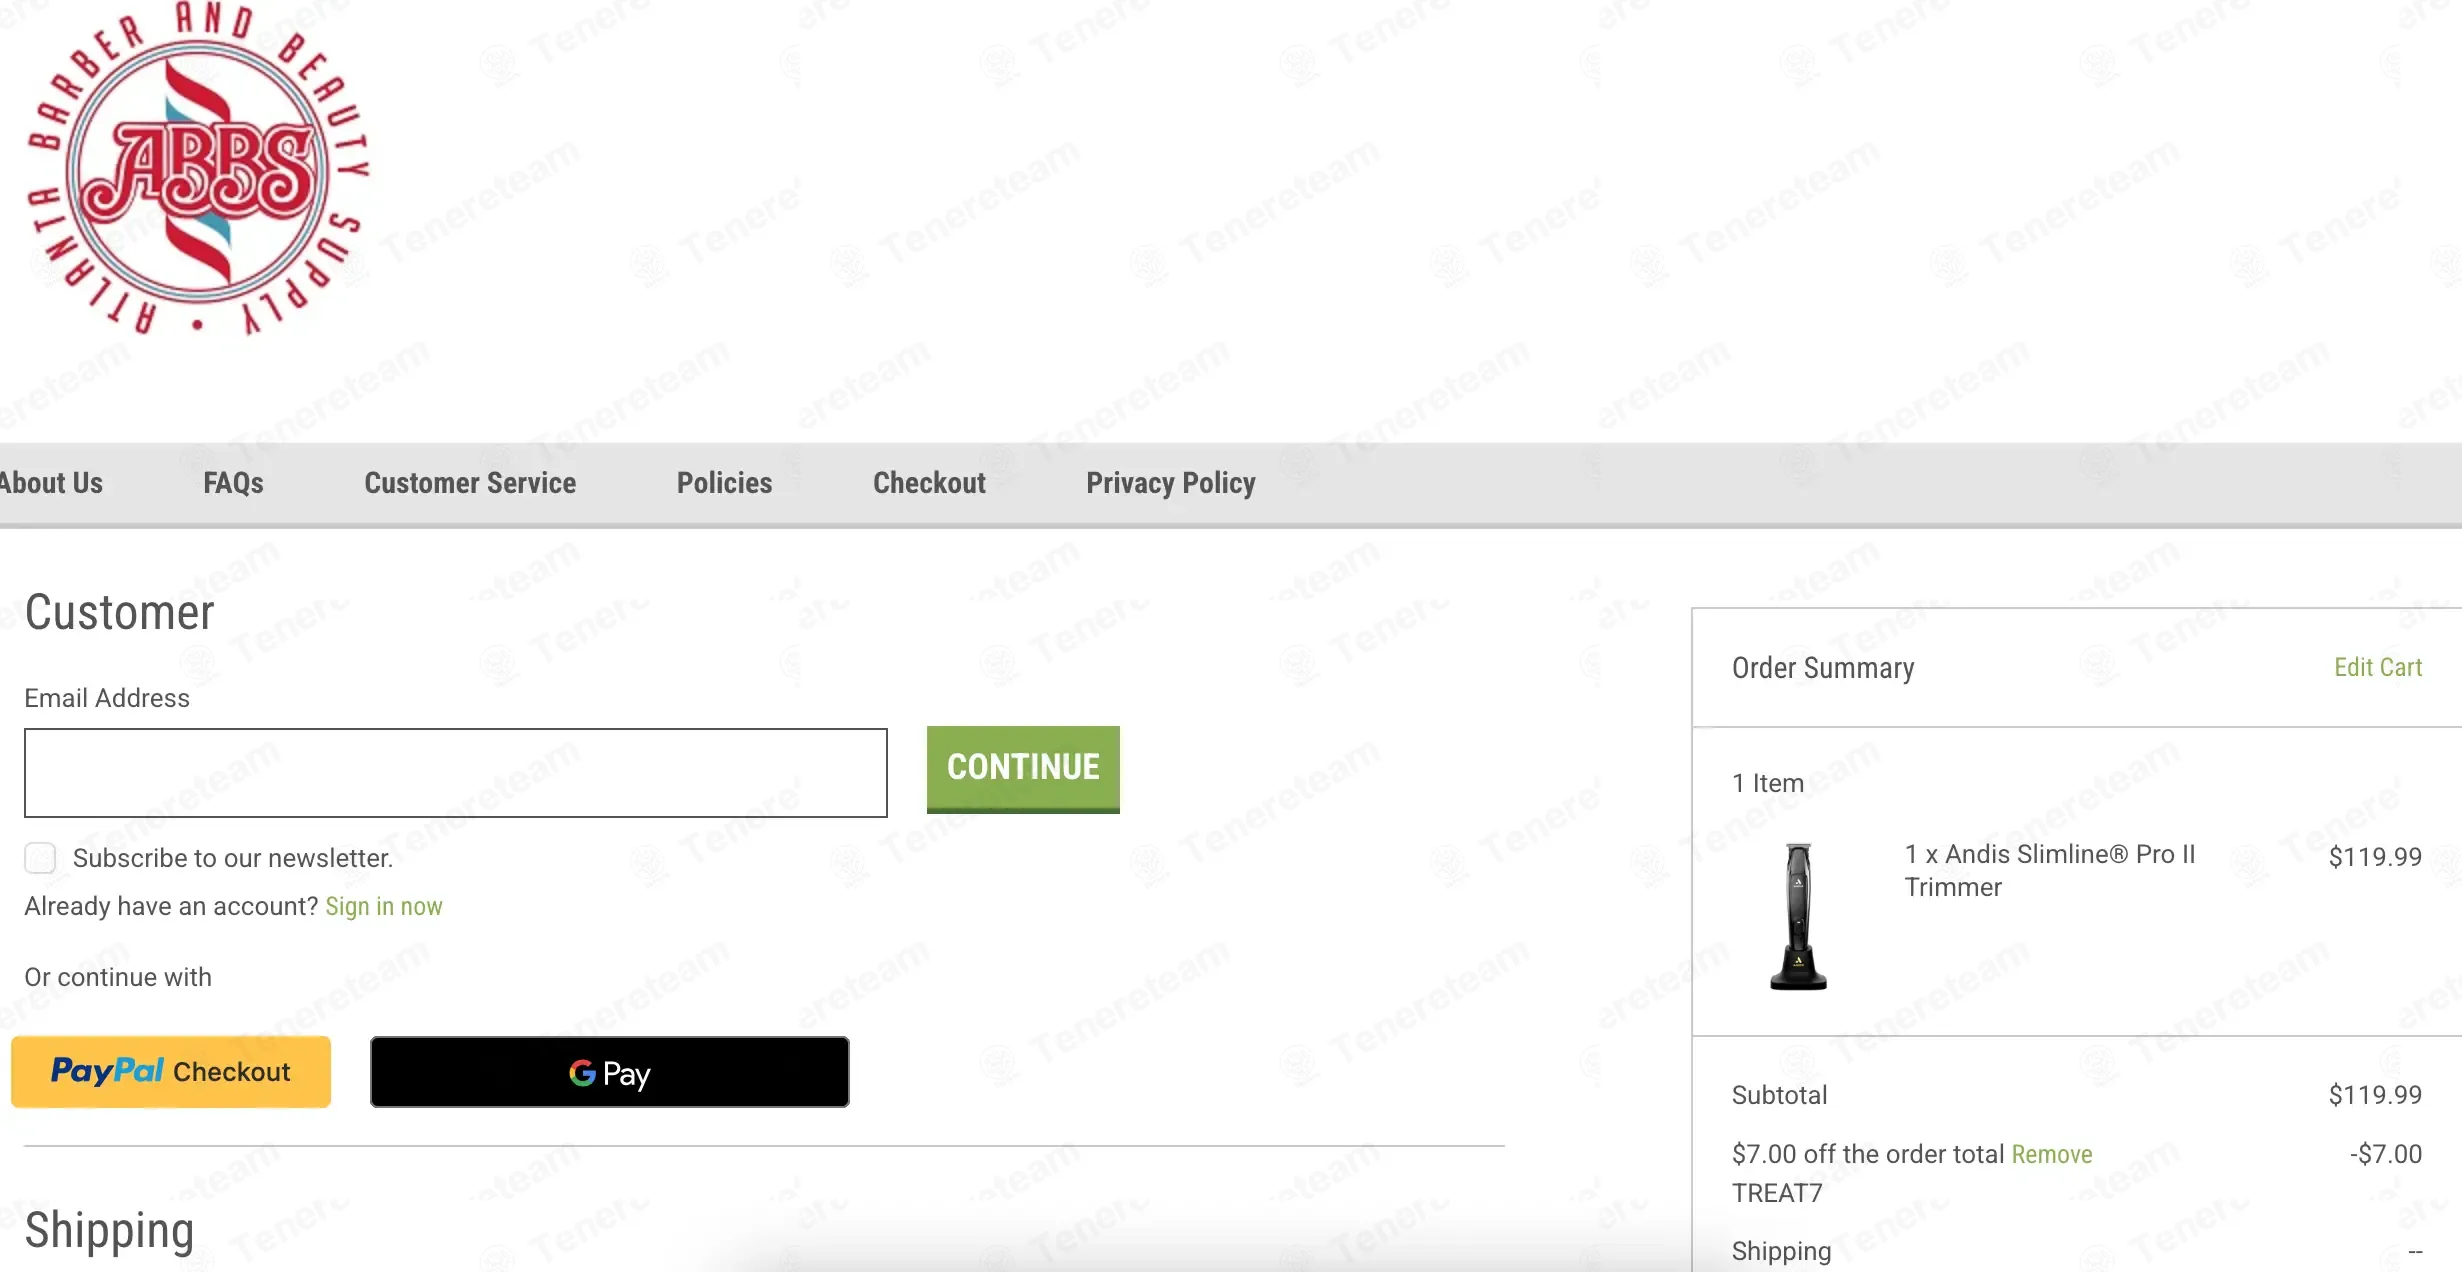Open the Privacy Policy page
This screenshot has width=2462, height=1272.
click(x=1171, y=483)
